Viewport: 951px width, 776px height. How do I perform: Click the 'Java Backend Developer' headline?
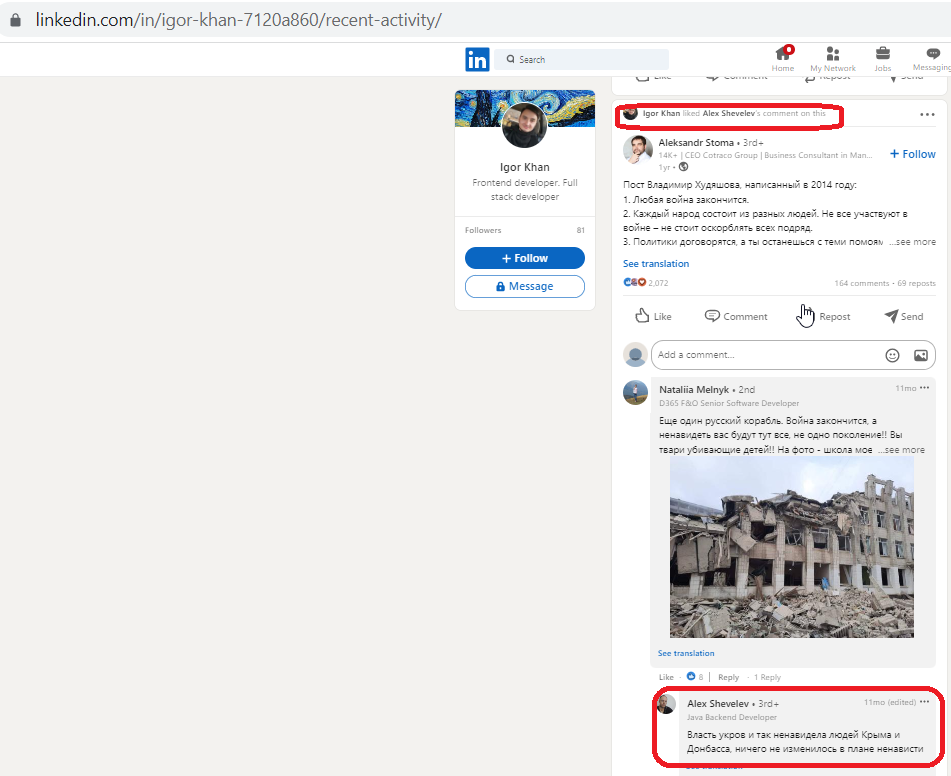[x=731, y=717]
